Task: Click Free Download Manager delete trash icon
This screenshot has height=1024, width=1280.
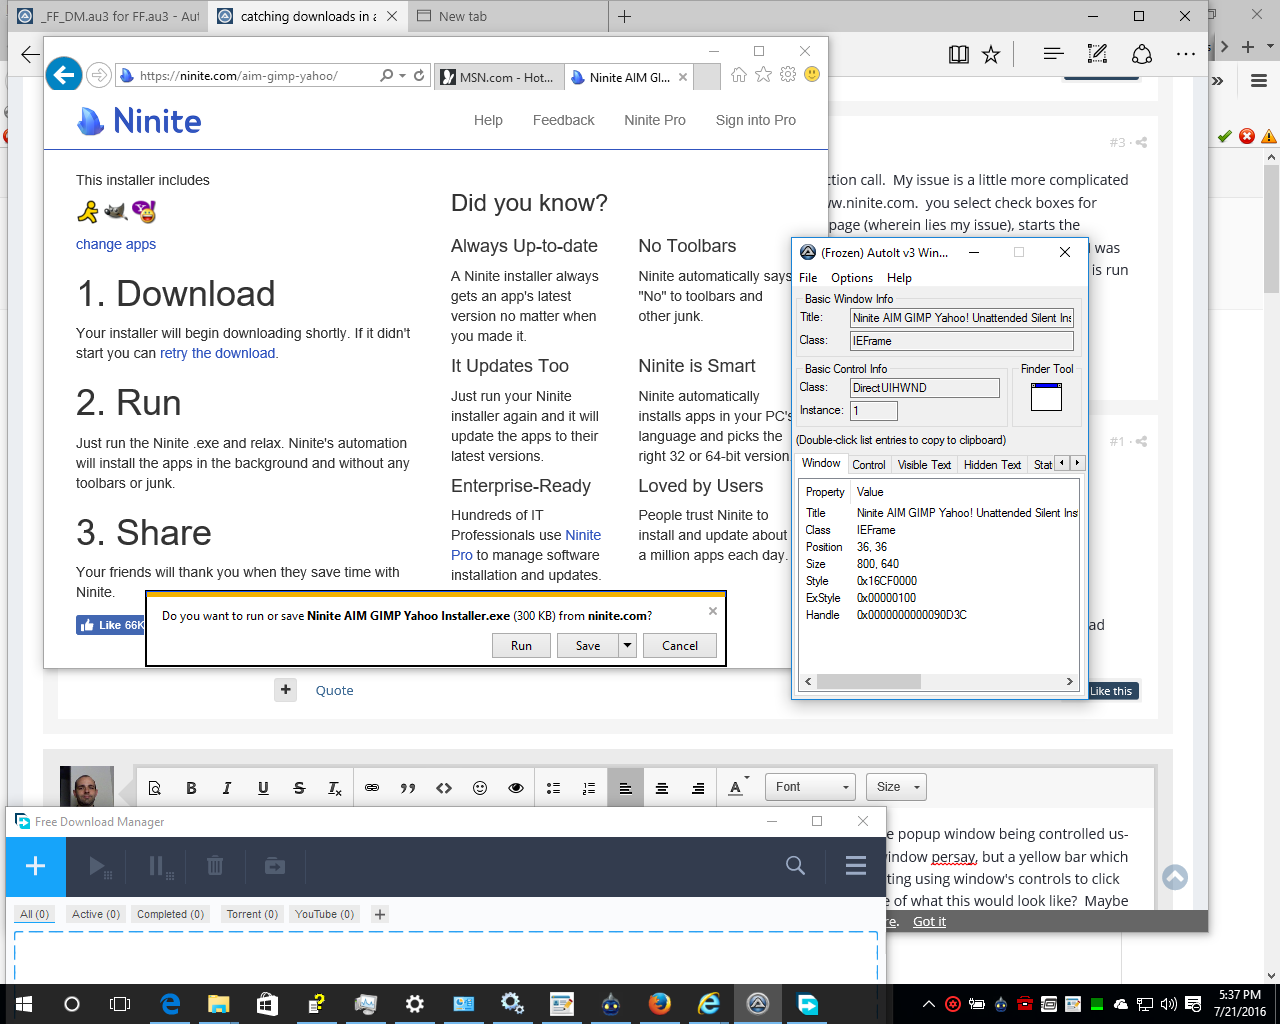Action: click(215, 866)
